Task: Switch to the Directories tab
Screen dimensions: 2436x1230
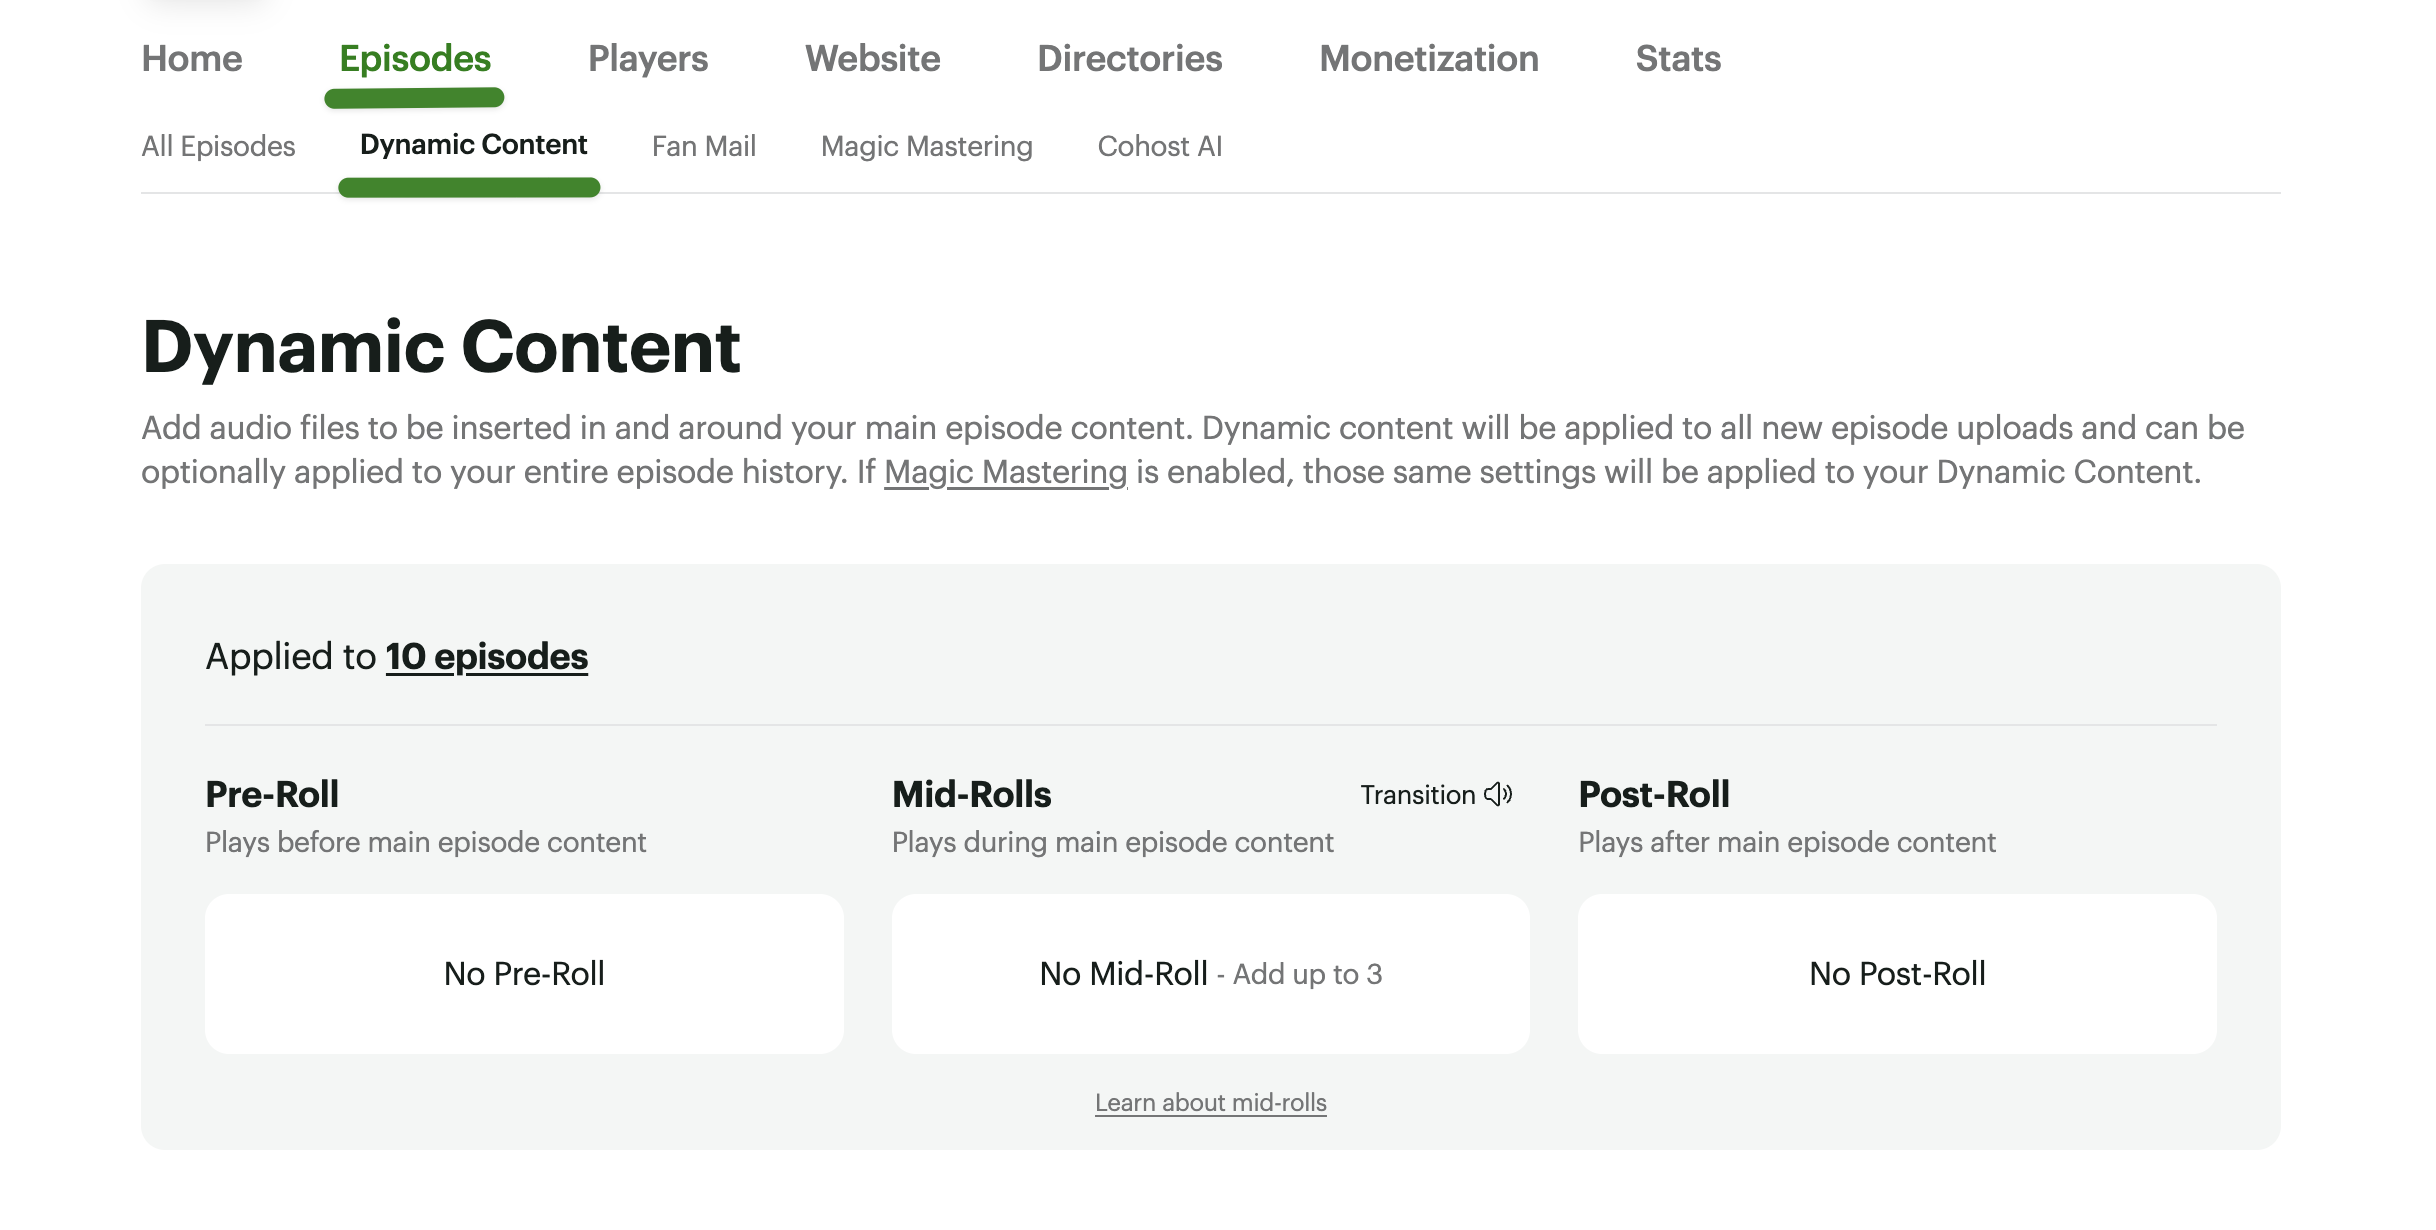Action: (1130, 59)
